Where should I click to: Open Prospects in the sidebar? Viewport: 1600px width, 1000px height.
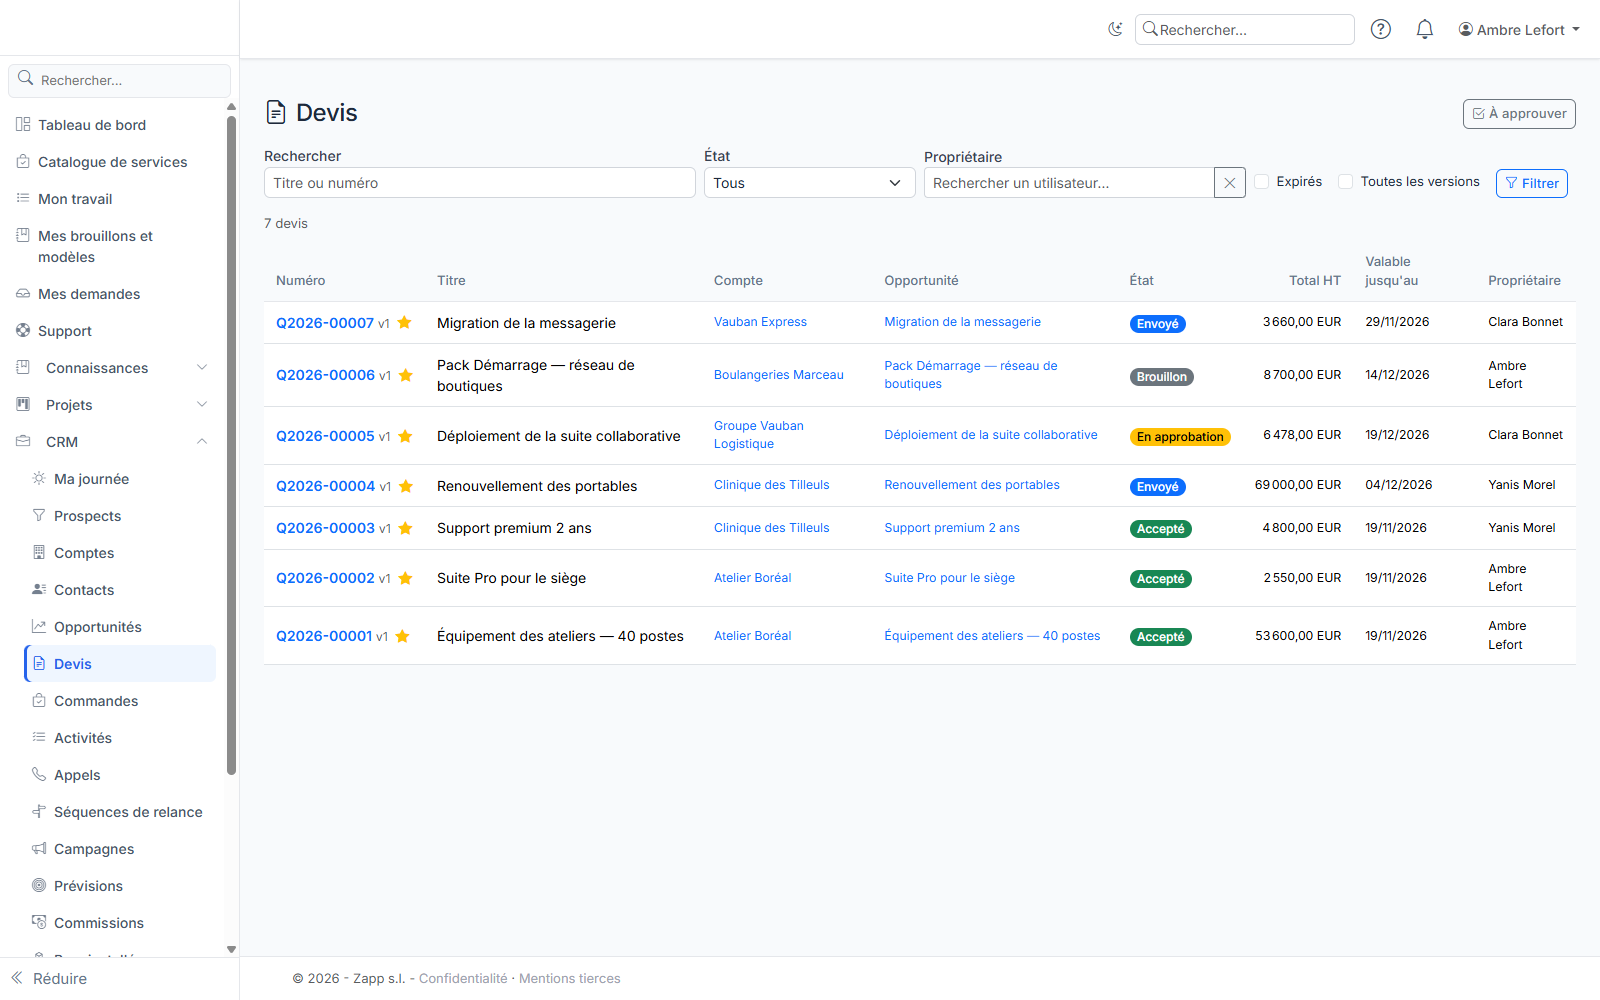120,516
